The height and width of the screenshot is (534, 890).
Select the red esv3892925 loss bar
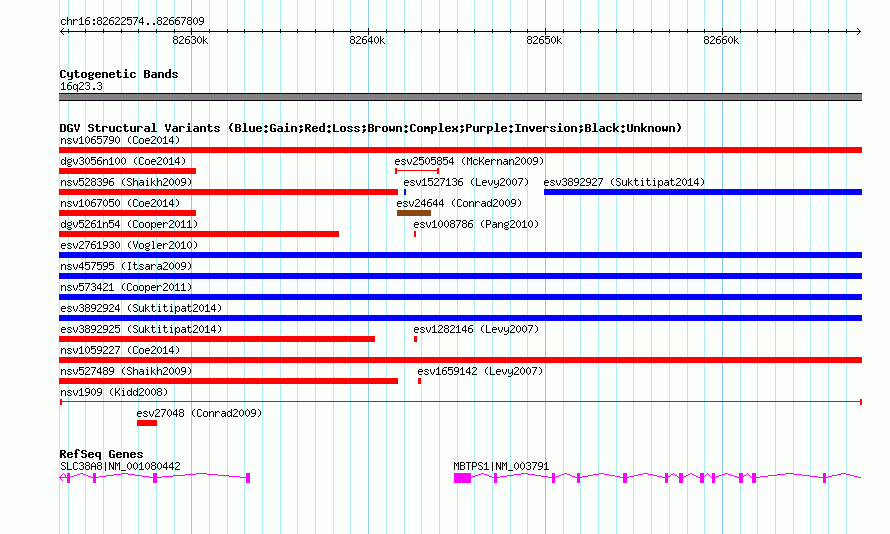217,339
